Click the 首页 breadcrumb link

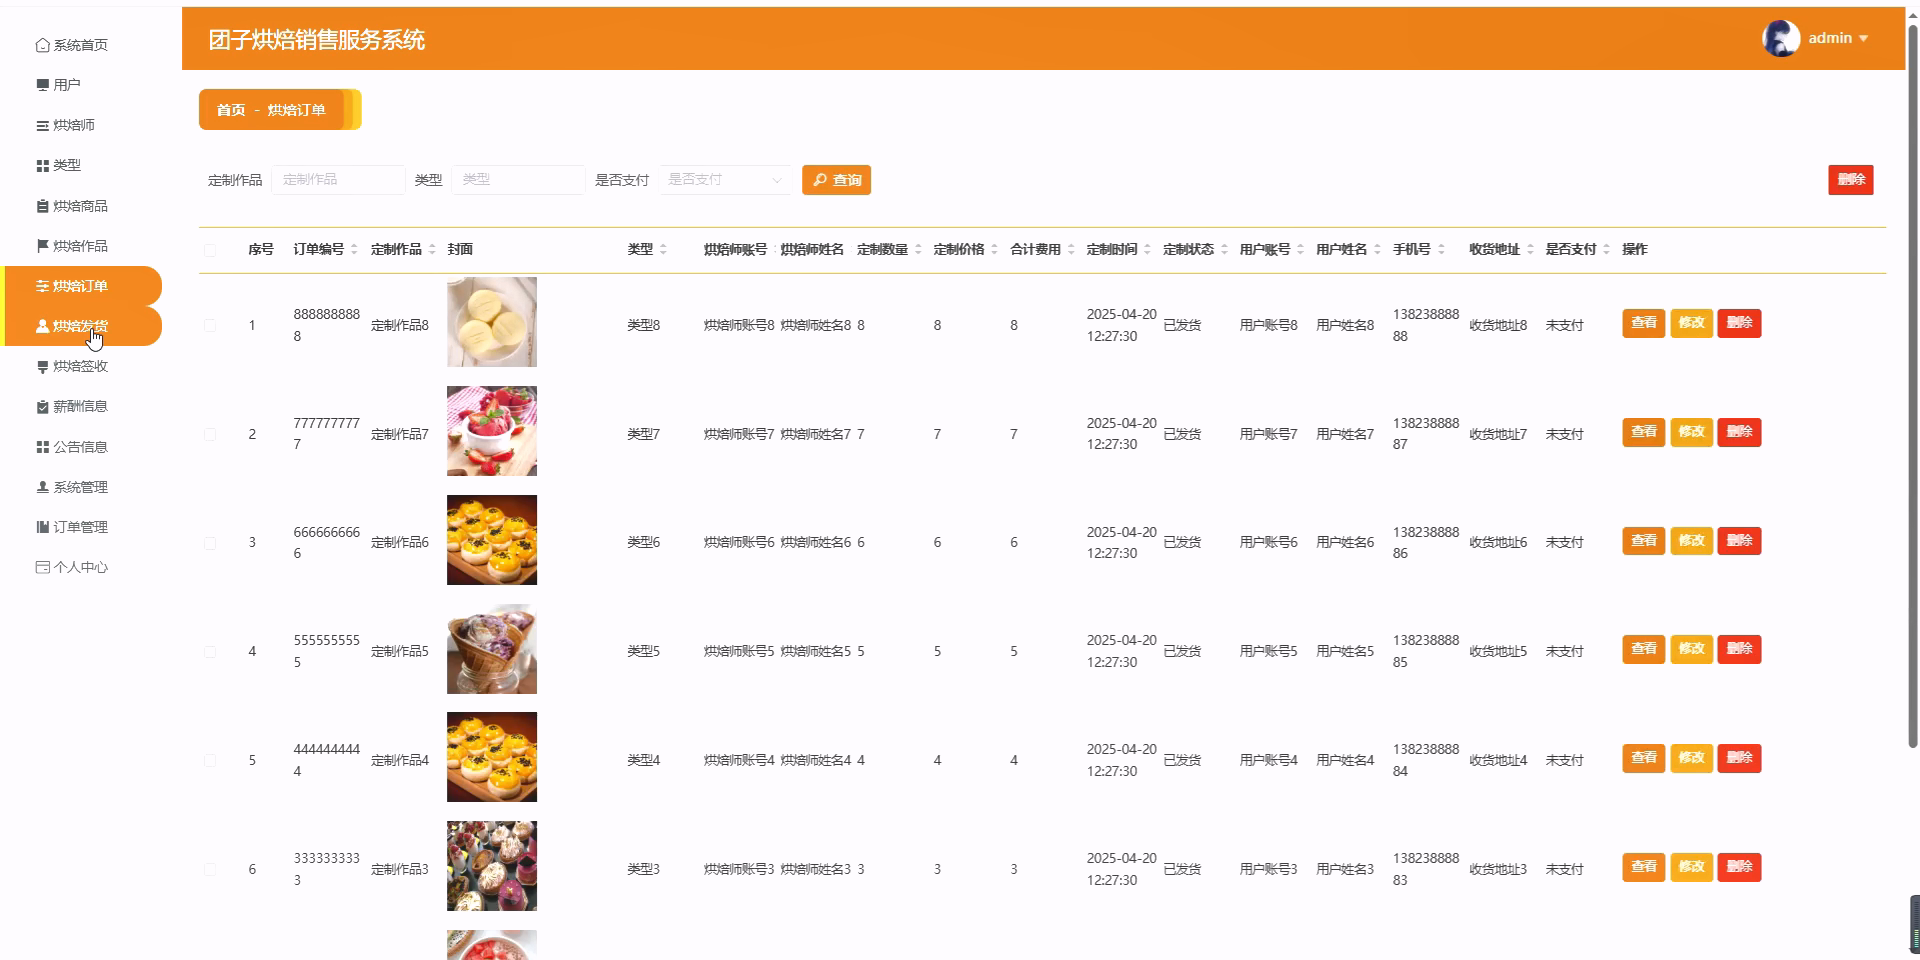(x=231, y=110)
